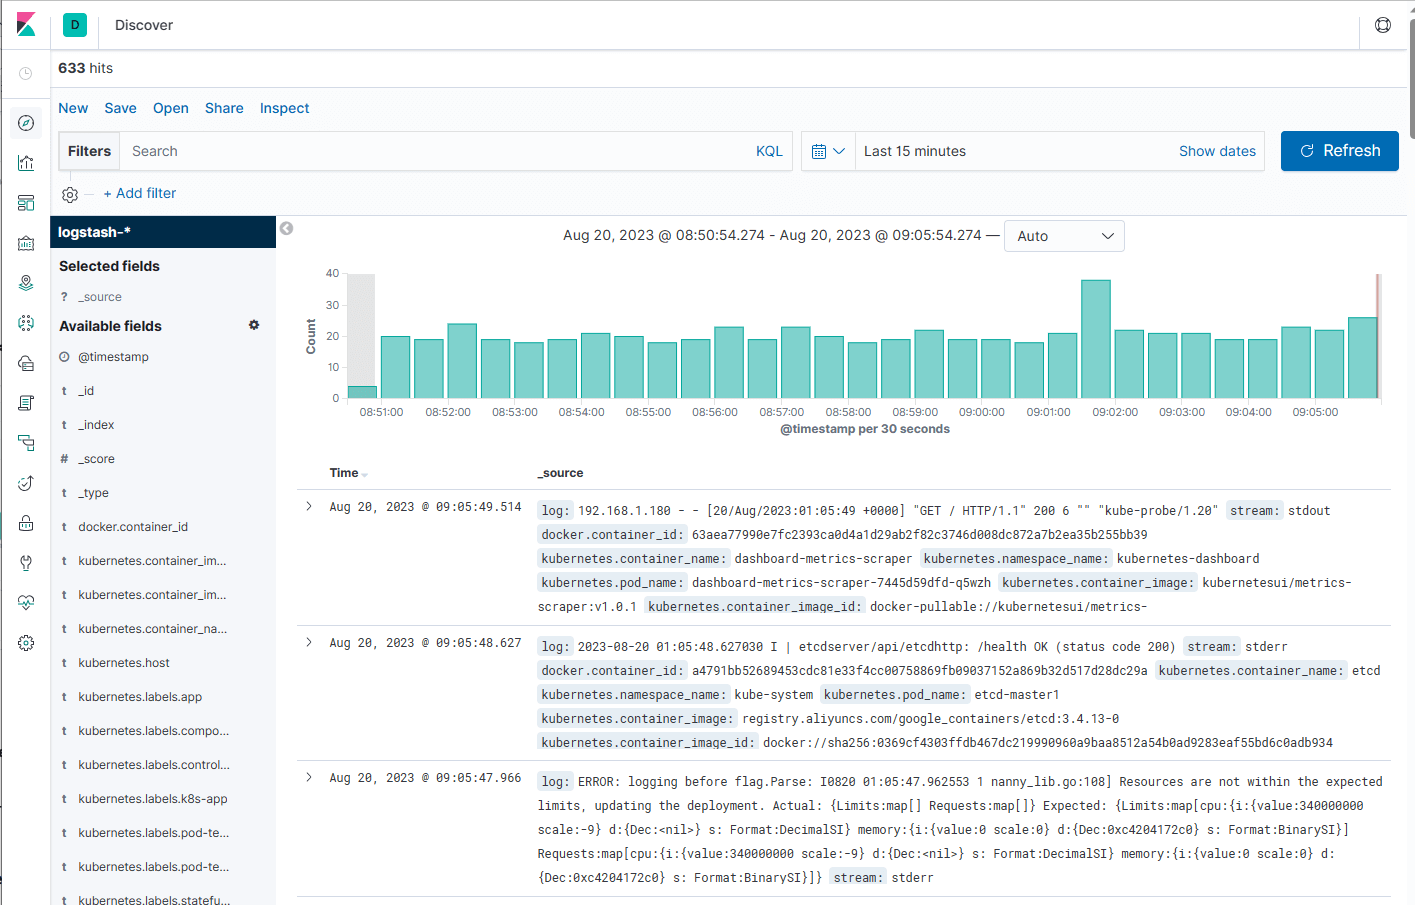This screenshot has width=1415, height=905.
Task: Open the Machine Learning icon
Action: 26,323
